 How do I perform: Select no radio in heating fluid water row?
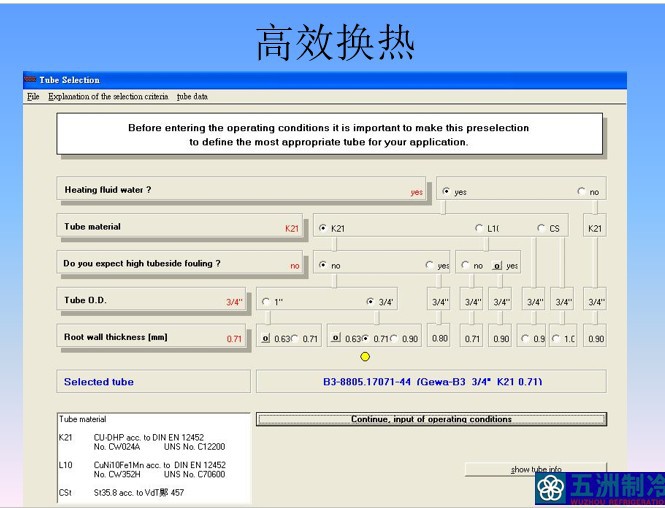[x=581, y=191]
